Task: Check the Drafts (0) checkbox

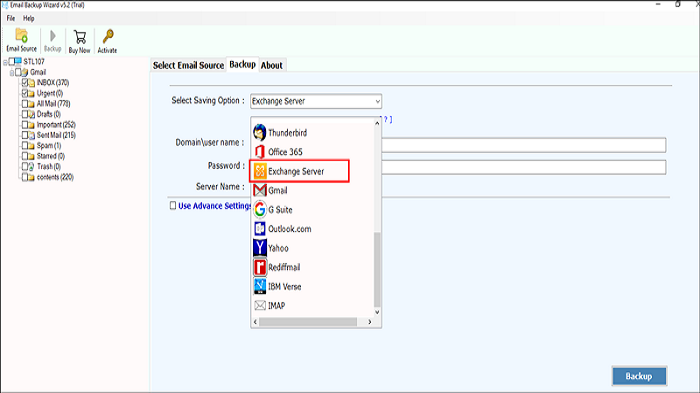Action: (25, 114)
